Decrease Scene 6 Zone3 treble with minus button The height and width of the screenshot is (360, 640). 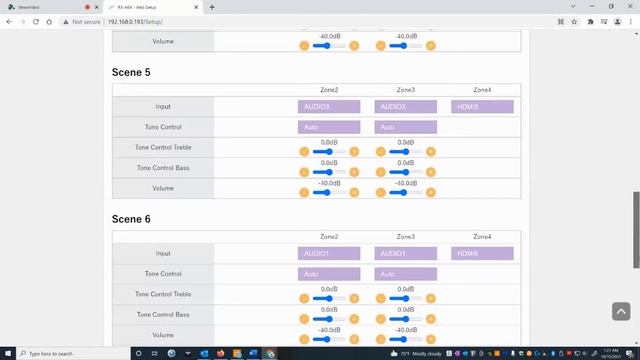click(x=381, y=299)
